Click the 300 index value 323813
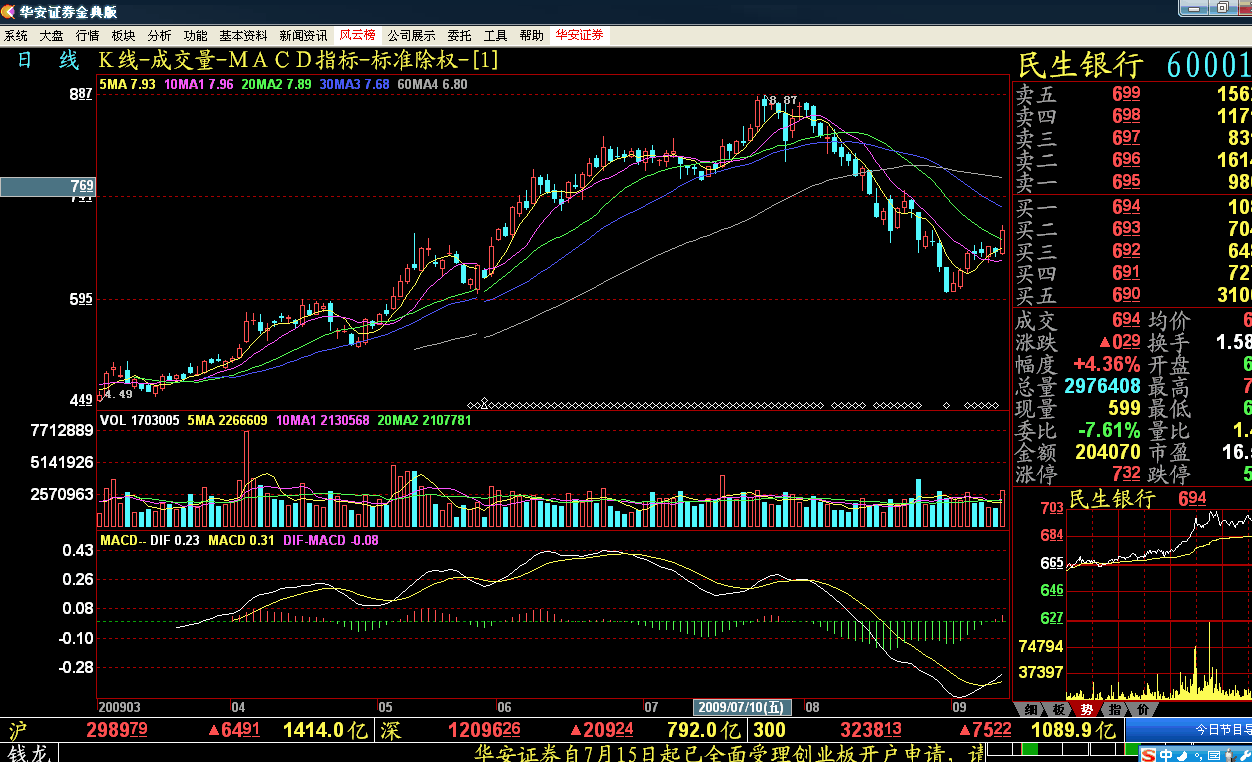 (871, 731)
